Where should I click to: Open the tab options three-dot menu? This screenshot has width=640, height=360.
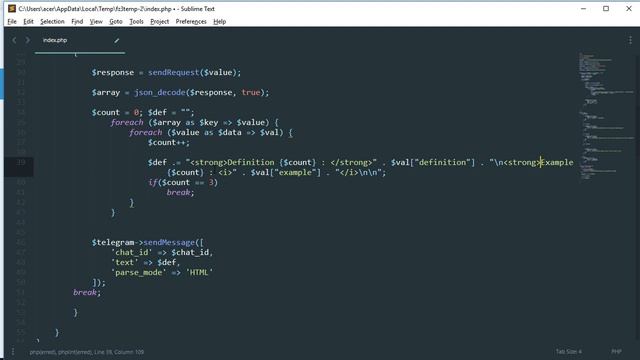tap(630, 40)
